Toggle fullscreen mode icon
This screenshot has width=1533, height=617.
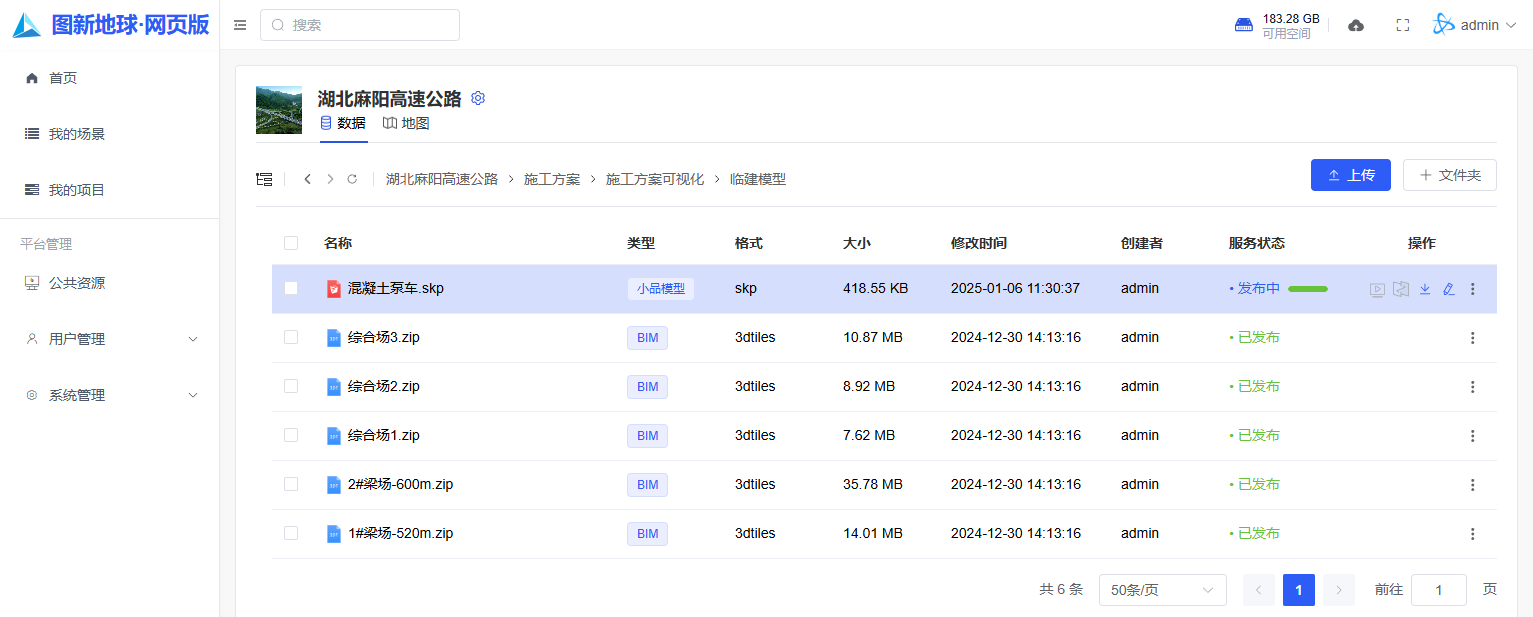[x=1403, y=25]
